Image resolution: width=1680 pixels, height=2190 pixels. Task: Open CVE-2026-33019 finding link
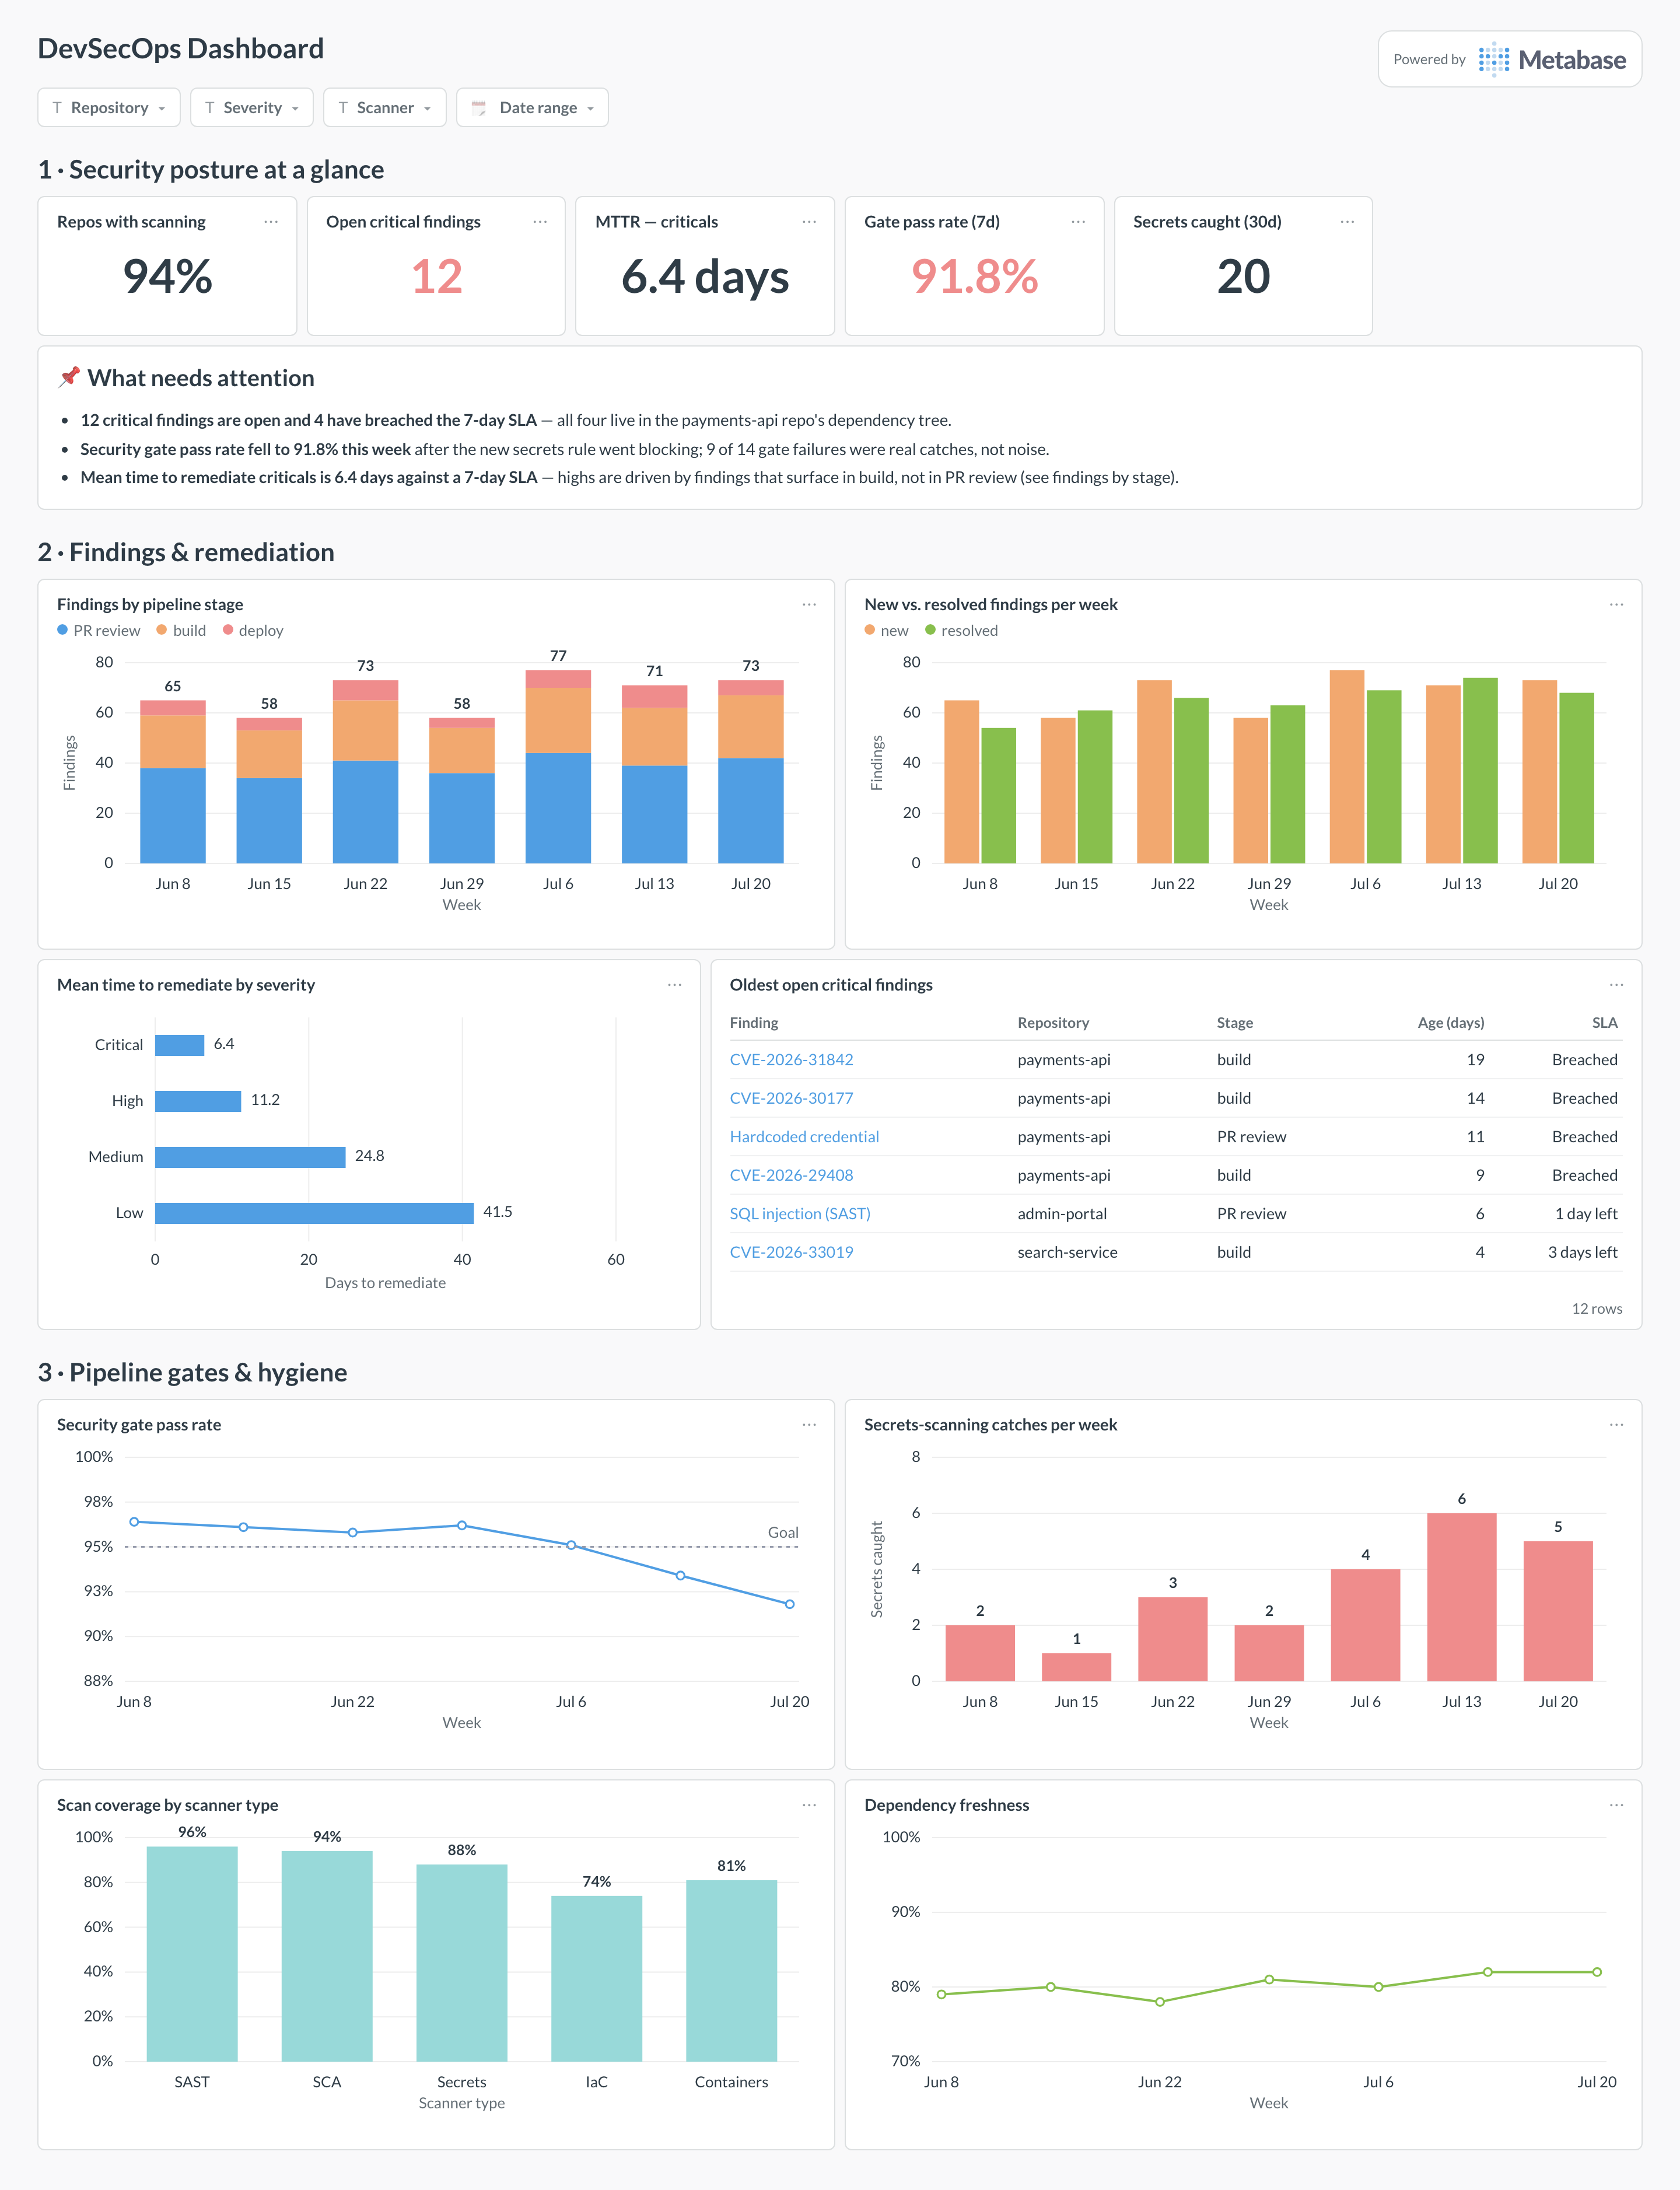pos(791,1252)
